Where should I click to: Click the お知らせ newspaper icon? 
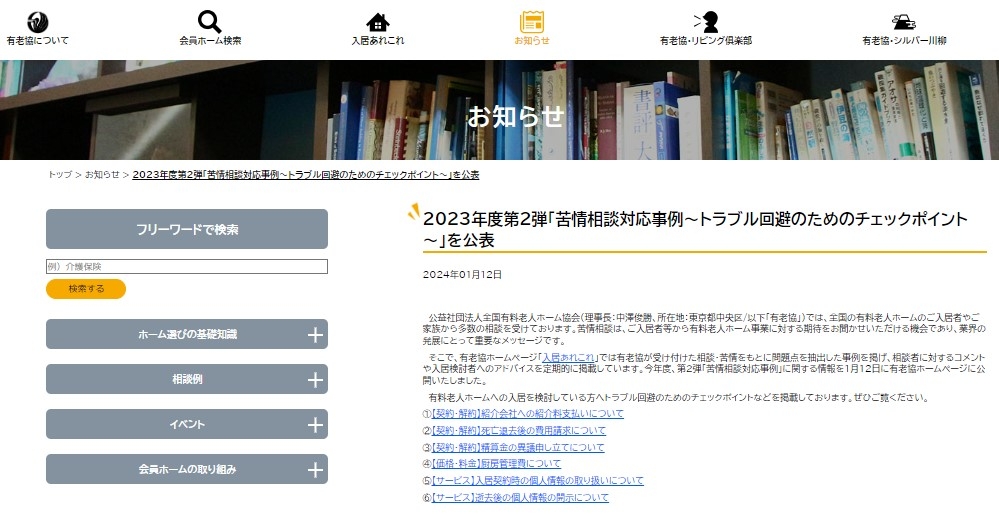(532, 22)
